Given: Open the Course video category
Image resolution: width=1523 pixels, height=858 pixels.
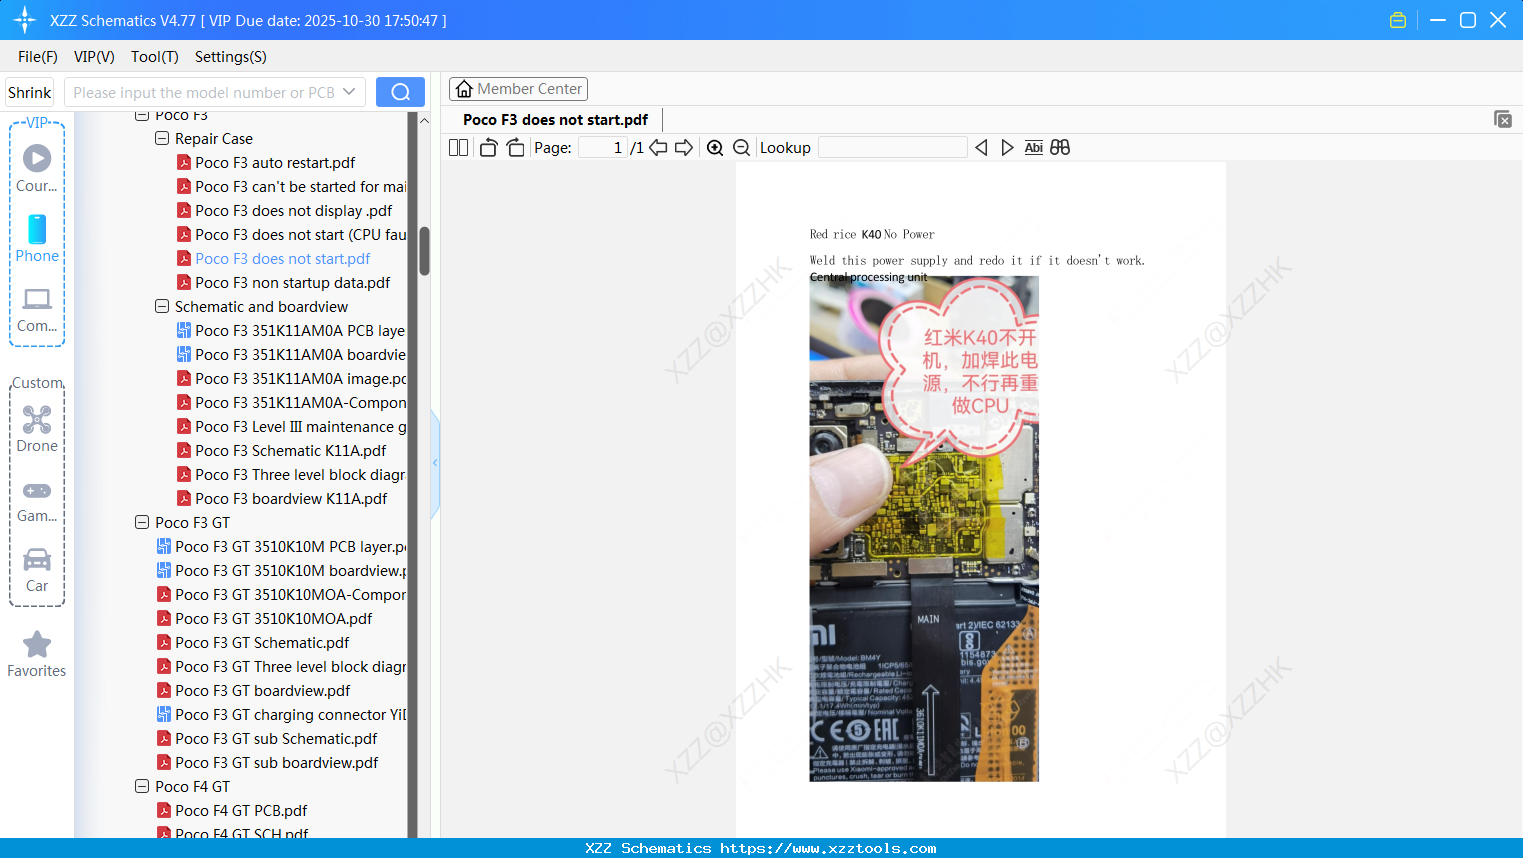Looking at the screenshot, I should coord(37,167).
